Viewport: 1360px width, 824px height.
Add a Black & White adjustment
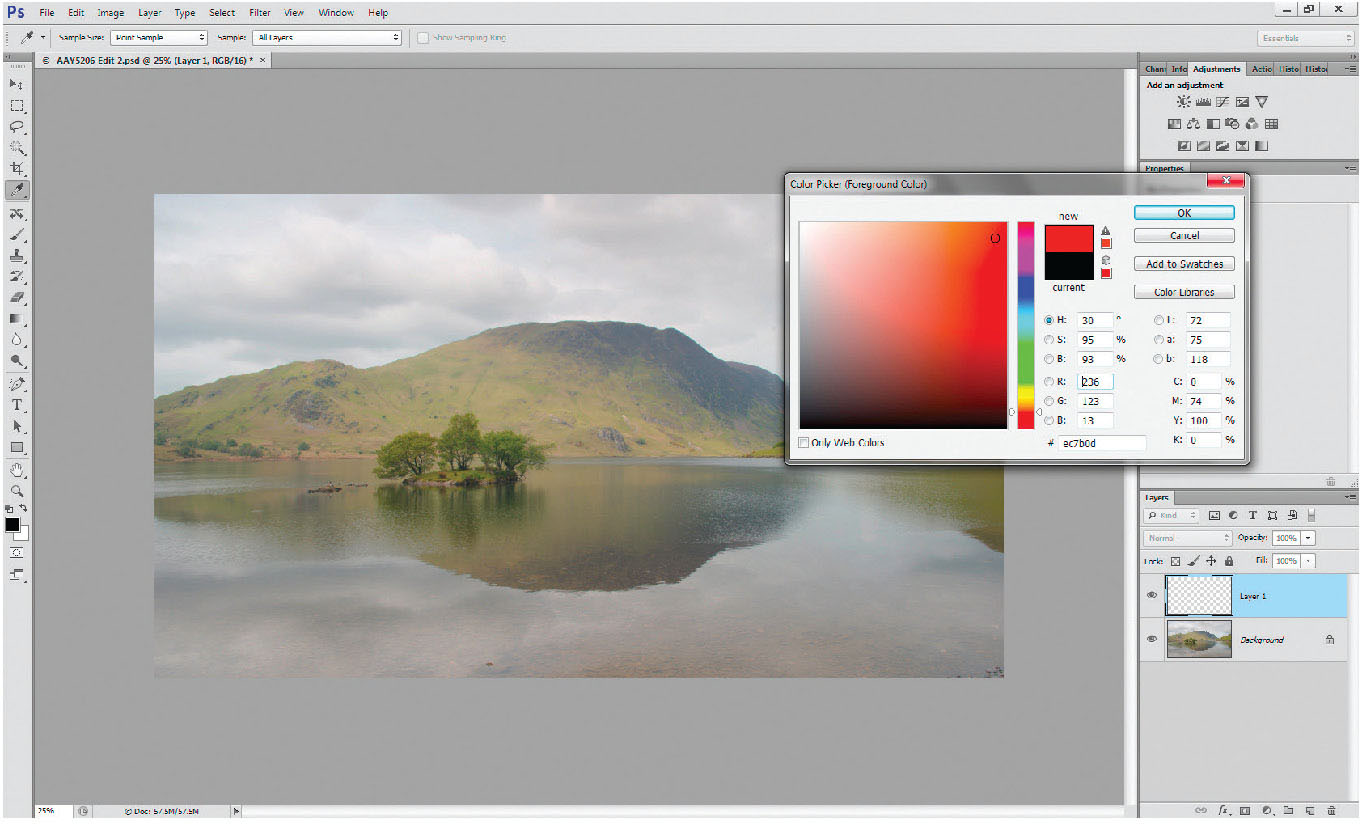(1213, 124)
